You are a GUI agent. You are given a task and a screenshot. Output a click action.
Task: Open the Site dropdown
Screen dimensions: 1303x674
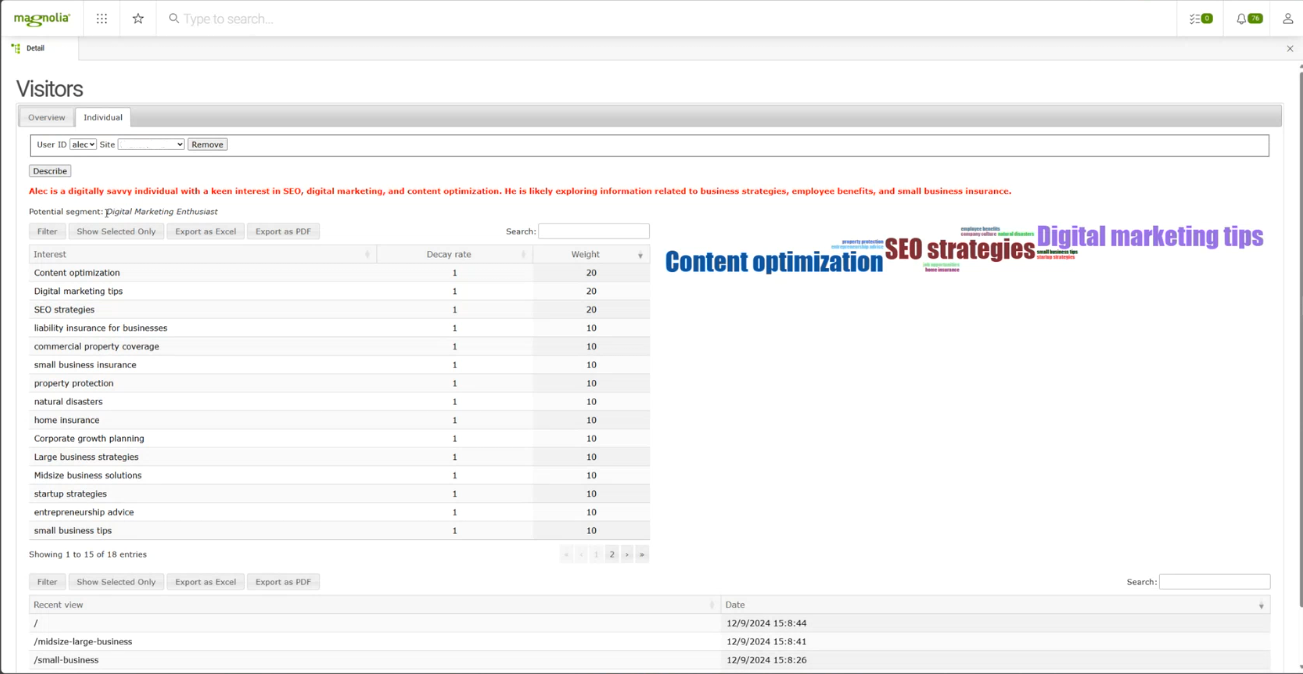point(151,145)
